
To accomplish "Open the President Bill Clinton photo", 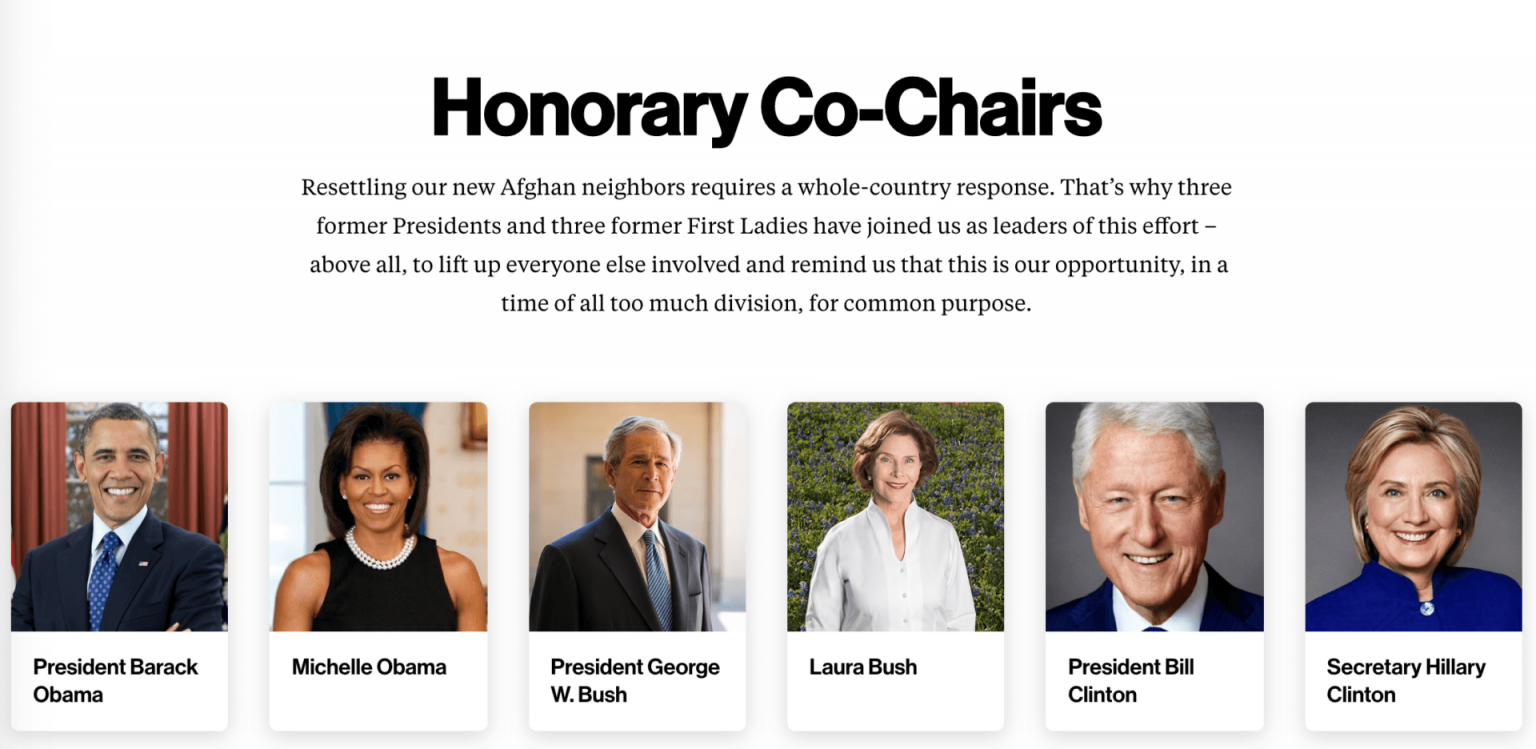I will click(x=1154, y=516).
